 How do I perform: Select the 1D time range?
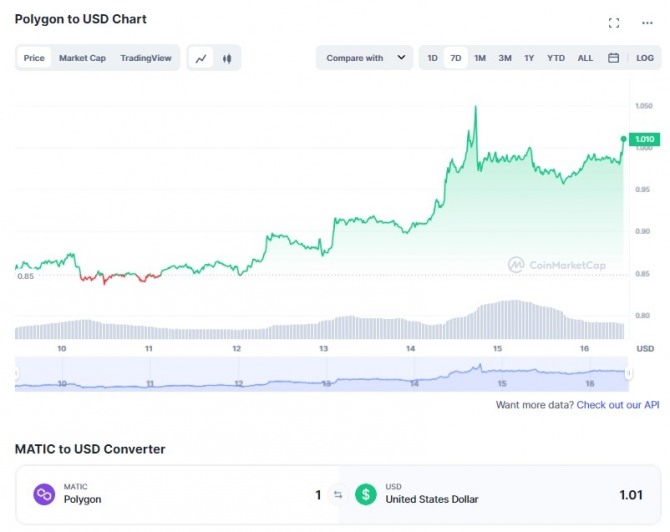pos(432,58)
